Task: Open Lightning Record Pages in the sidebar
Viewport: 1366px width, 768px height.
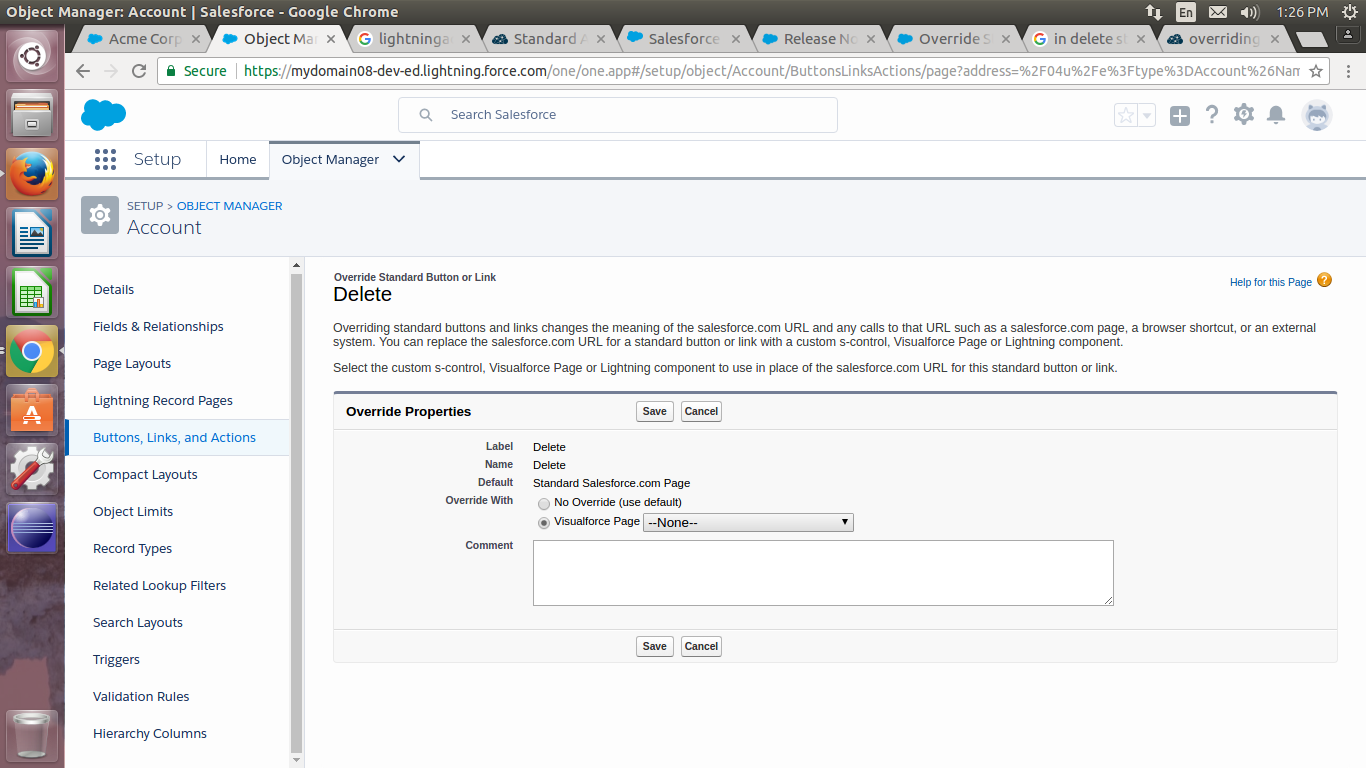Action: tap(163, 401)
